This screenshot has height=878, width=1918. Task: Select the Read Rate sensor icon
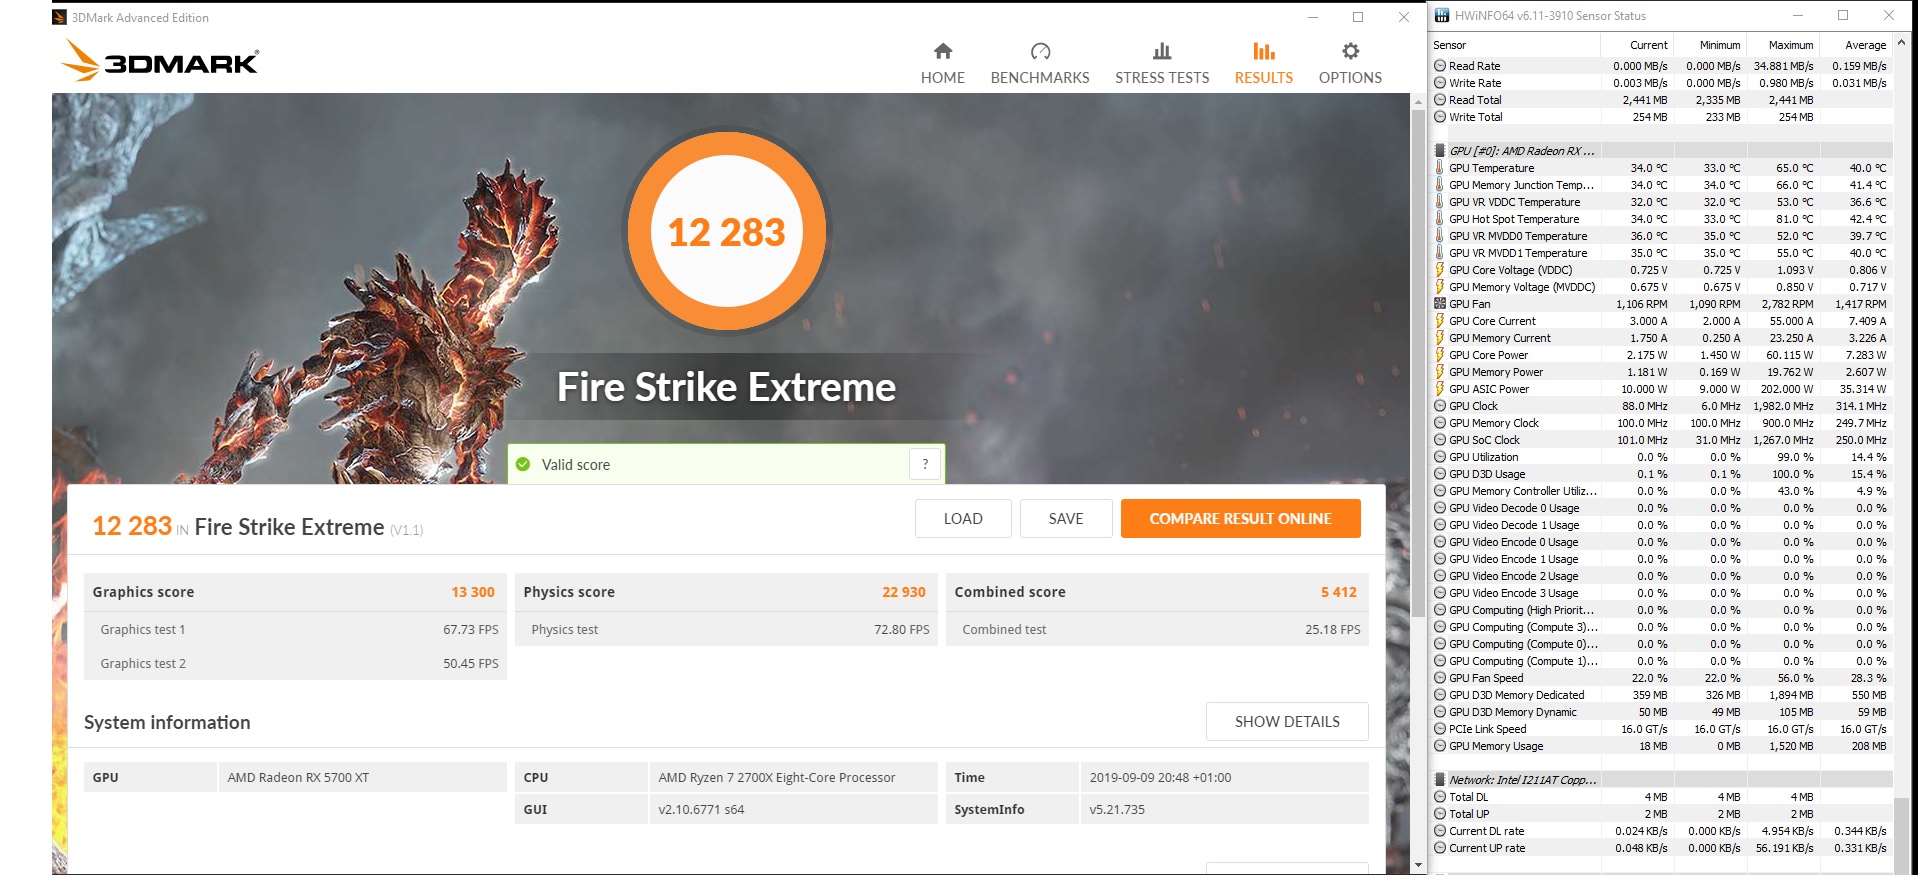tap(1440, 66)
